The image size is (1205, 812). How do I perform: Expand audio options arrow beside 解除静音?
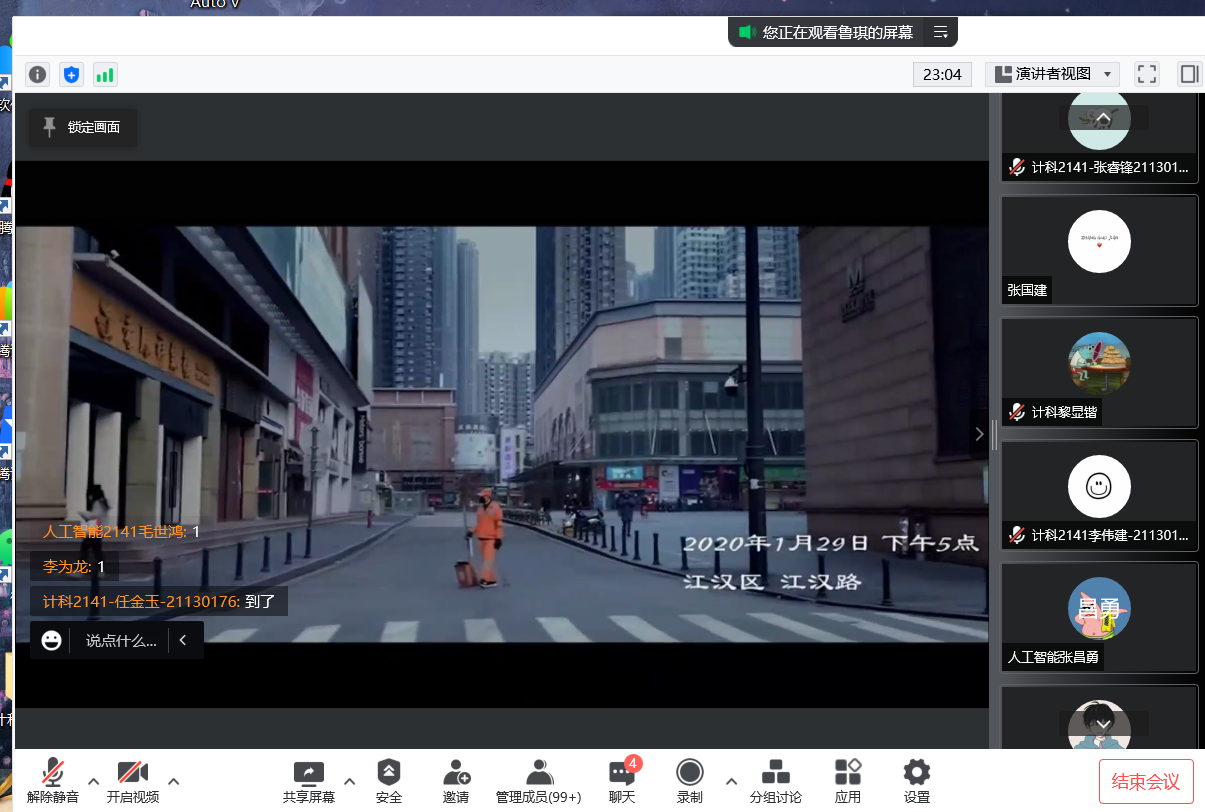pyautogui.click(x=93, y=781)
